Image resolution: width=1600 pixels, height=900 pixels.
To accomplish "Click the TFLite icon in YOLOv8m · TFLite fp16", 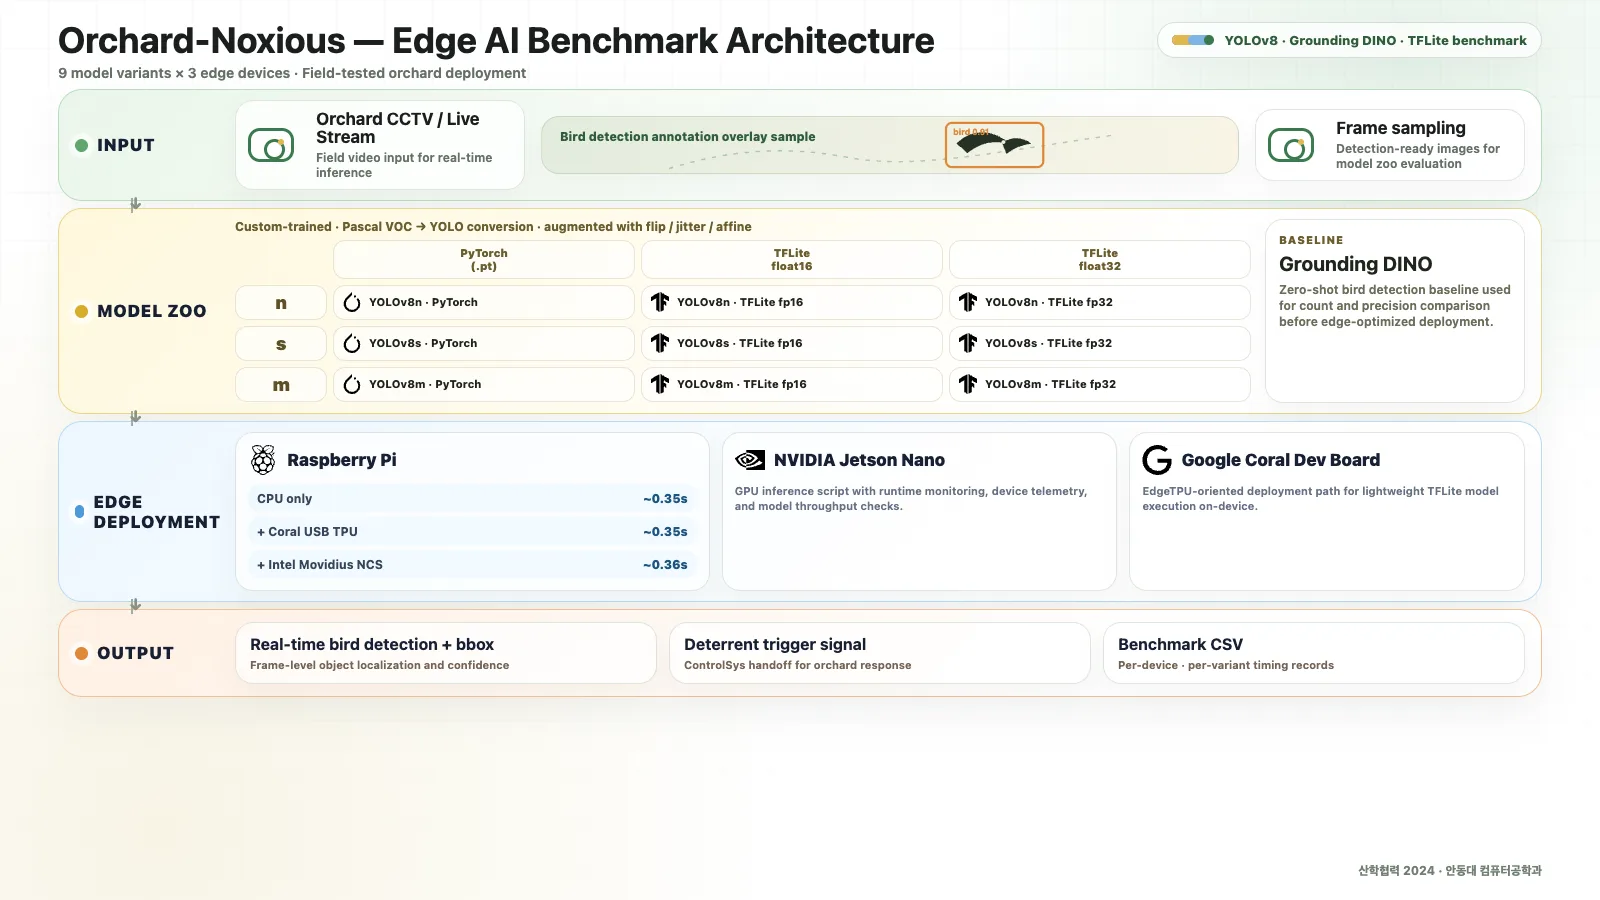I will (x=660, y=384).
